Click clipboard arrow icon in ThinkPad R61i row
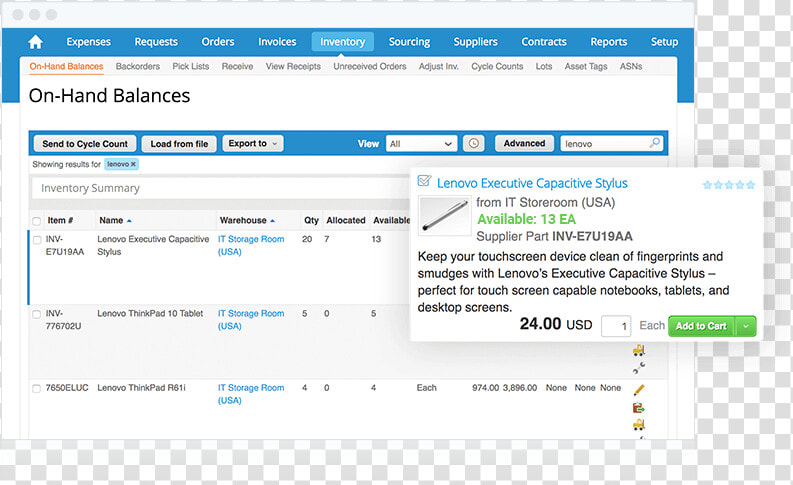 pyautogui.click(x=638, y=407)
